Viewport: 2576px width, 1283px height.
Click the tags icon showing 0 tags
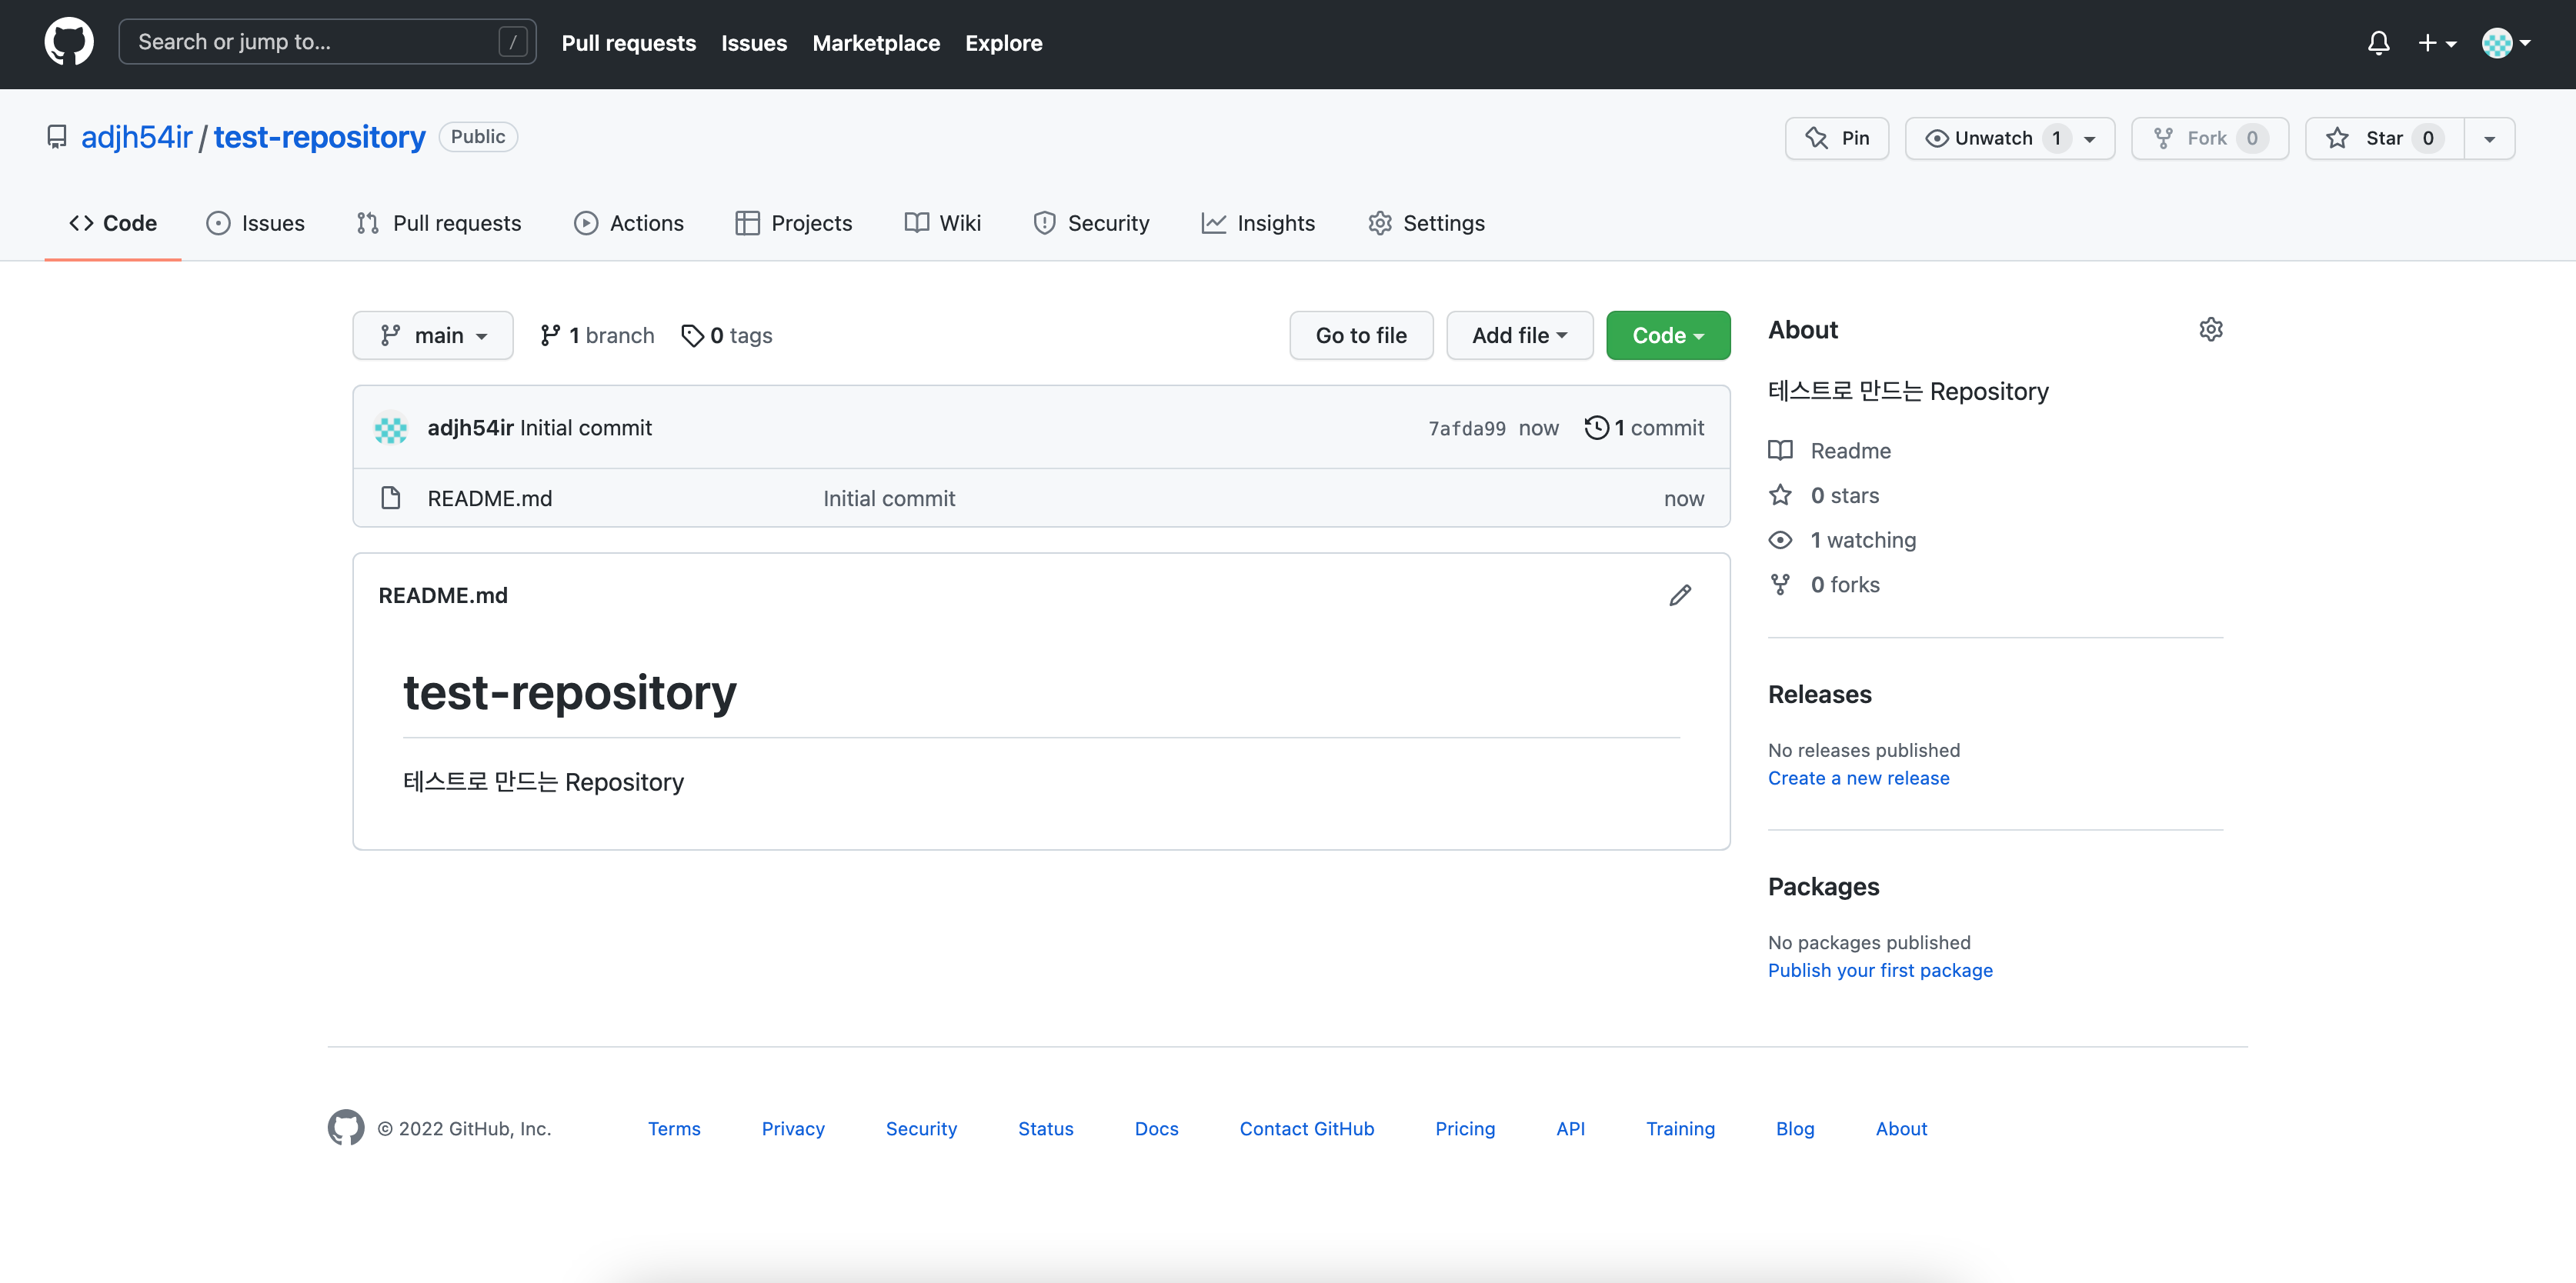tap(692, 336)
